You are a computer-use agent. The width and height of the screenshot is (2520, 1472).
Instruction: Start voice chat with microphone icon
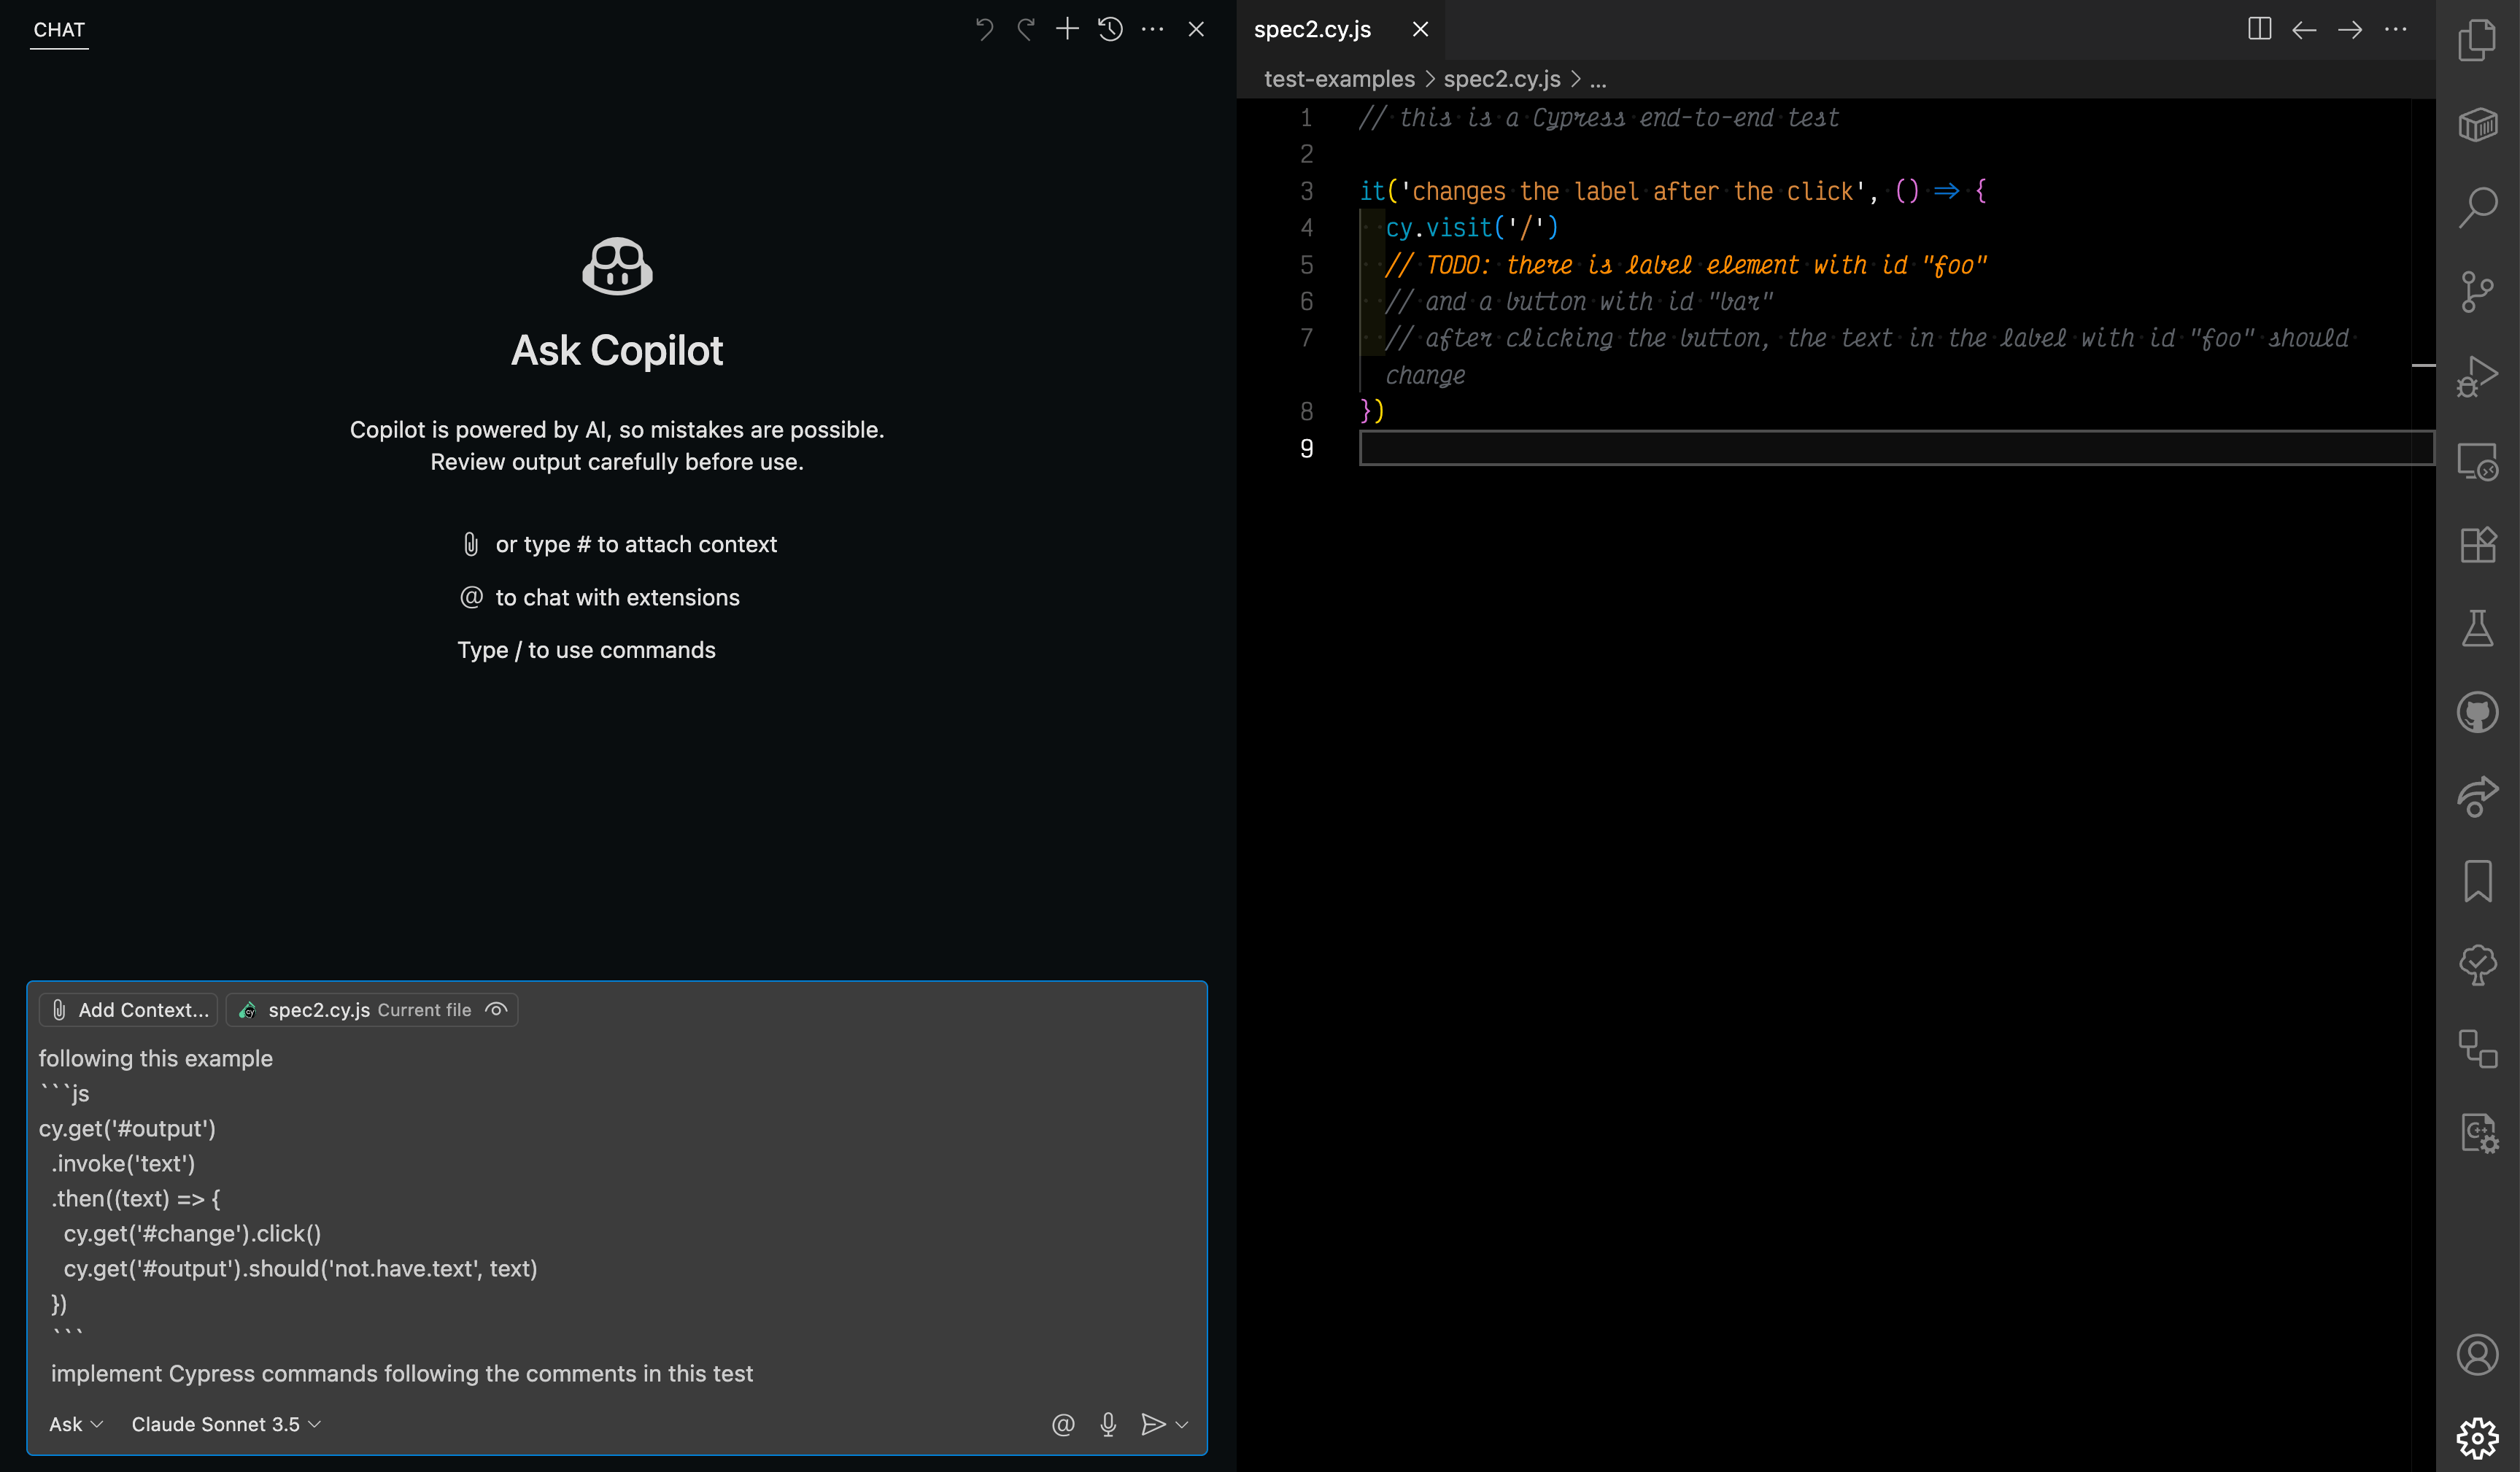click(1108, 1424)
